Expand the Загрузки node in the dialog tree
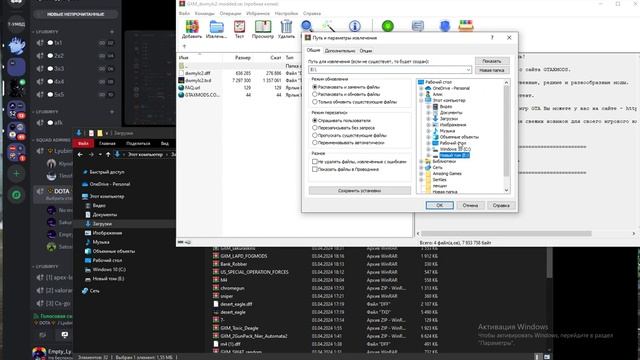This screenshot has height=360, width=640. [x=428, y=119]
